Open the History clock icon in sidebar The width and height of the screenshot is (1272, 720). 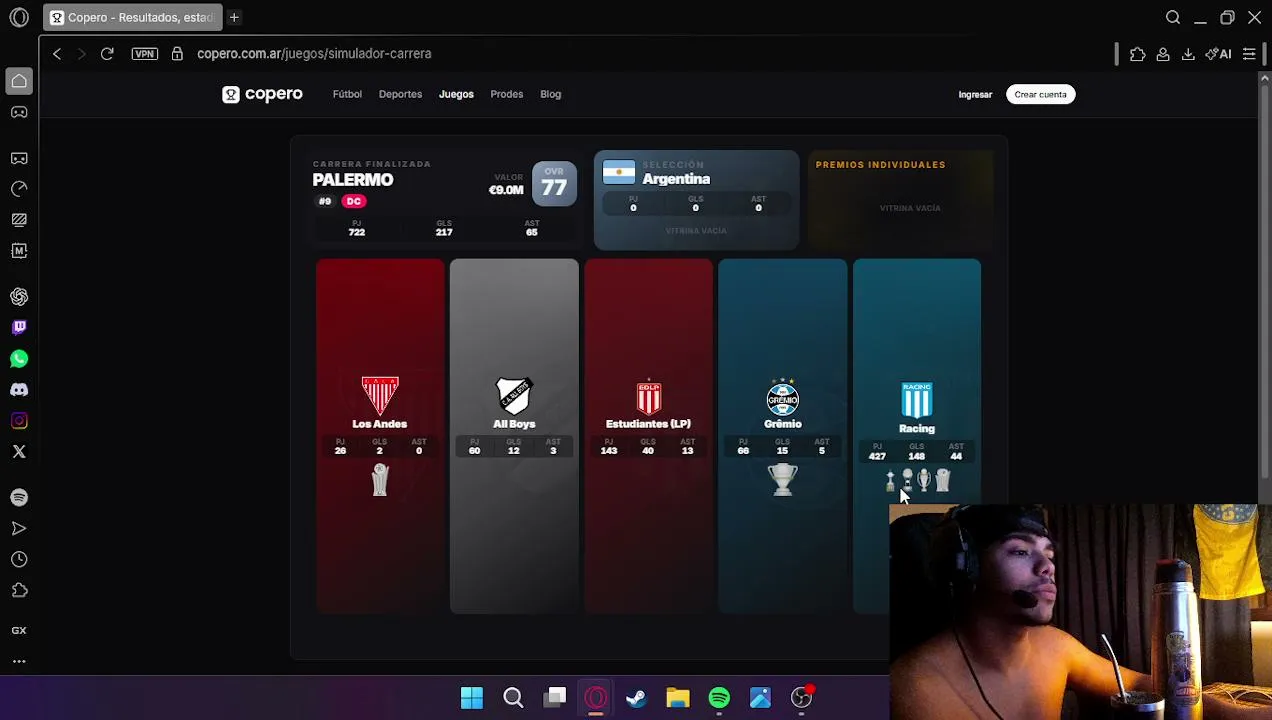(19, 559)
